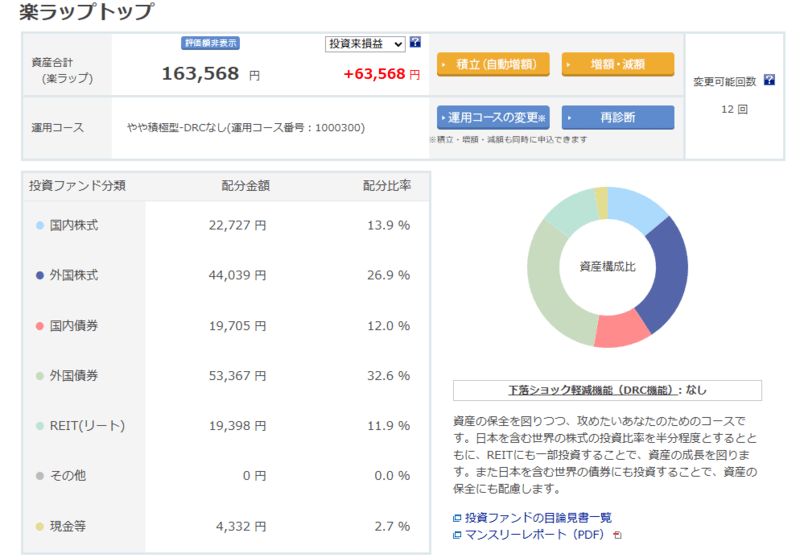Click the 32.6 % ratio cell
The width and height of the screenshot is (800, 558).
pos(388,376)
